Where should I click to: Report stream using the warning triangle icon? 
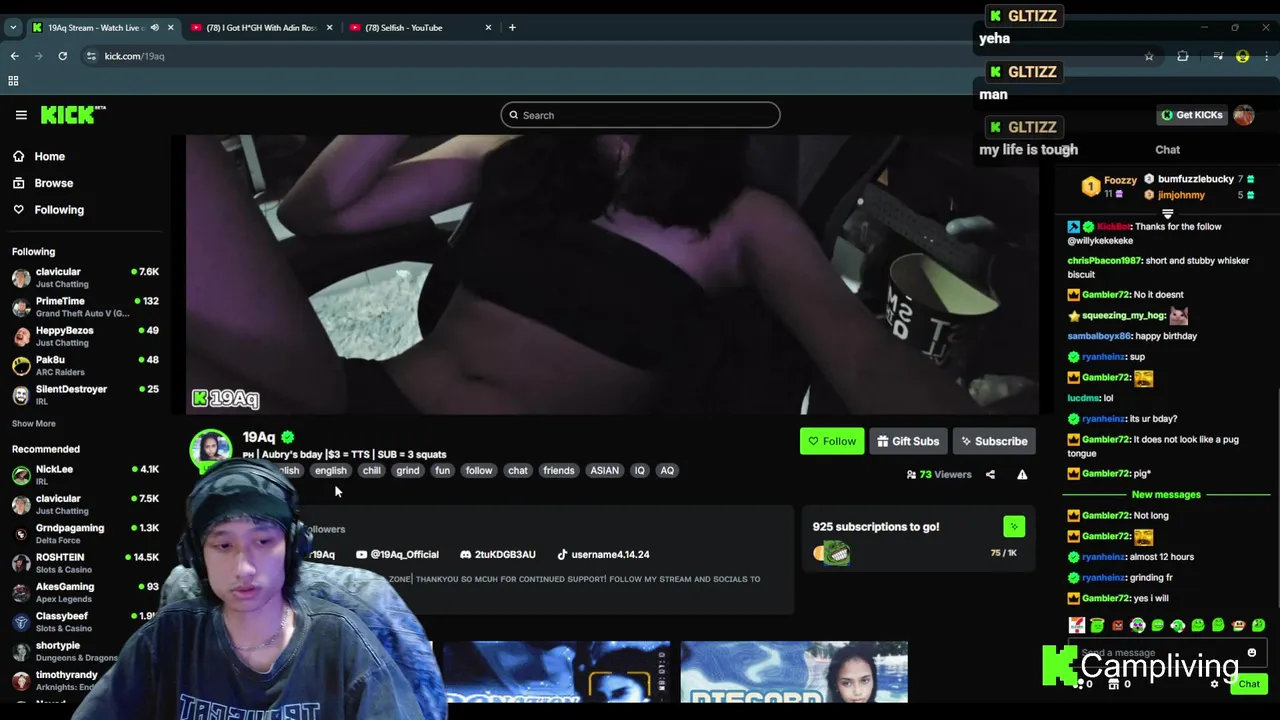[x=1022, y=474]
